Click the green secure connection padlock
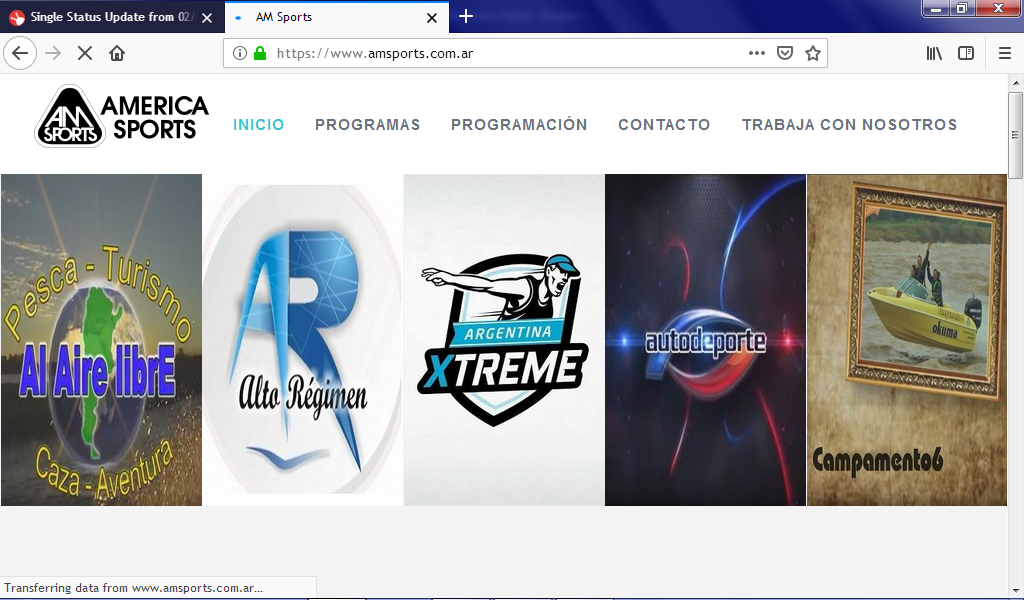 click(x=260, y=53)
